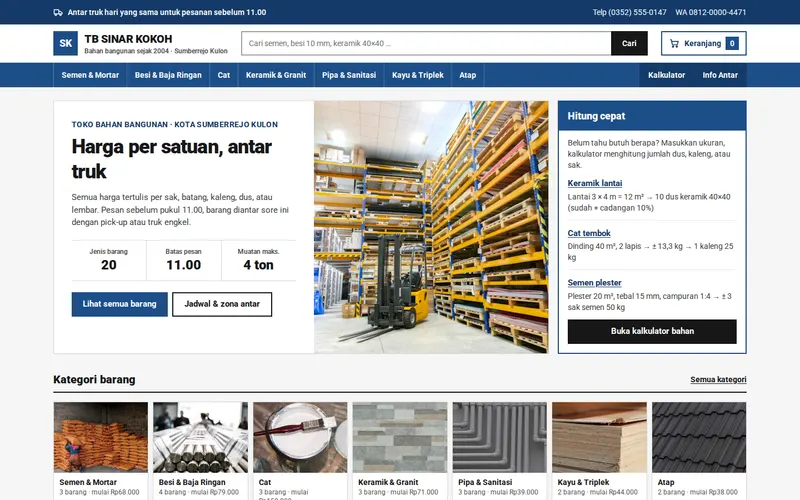Click the WA 0812-0000-4471 contact
Viewport: 800px width, 500px height.
click(x=711, y=12)
